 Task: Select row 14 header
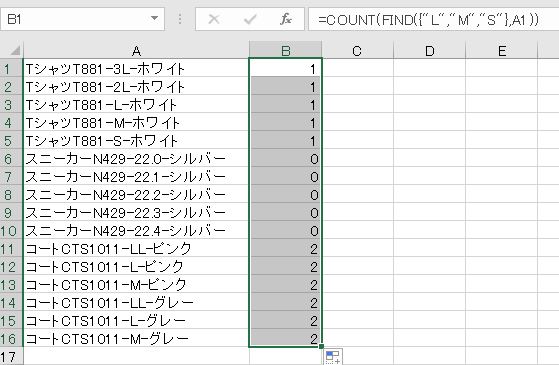pos(11,302)
